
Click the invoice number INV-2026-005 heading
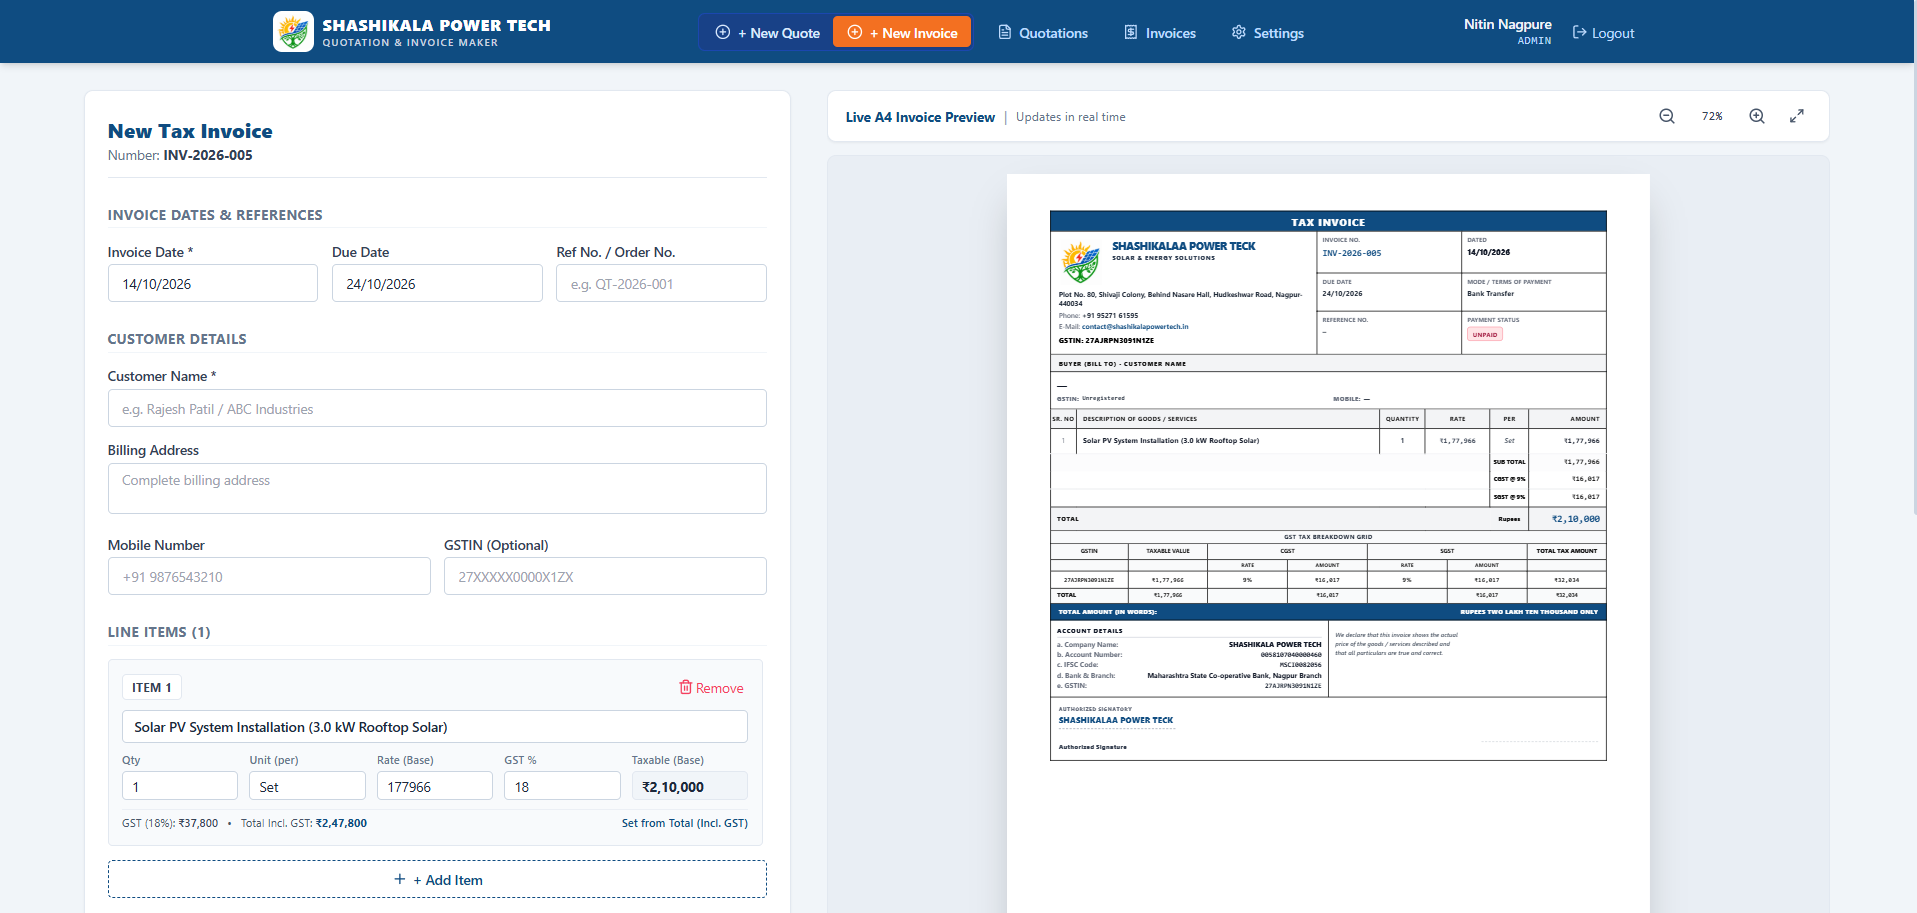tap(208, 155)
